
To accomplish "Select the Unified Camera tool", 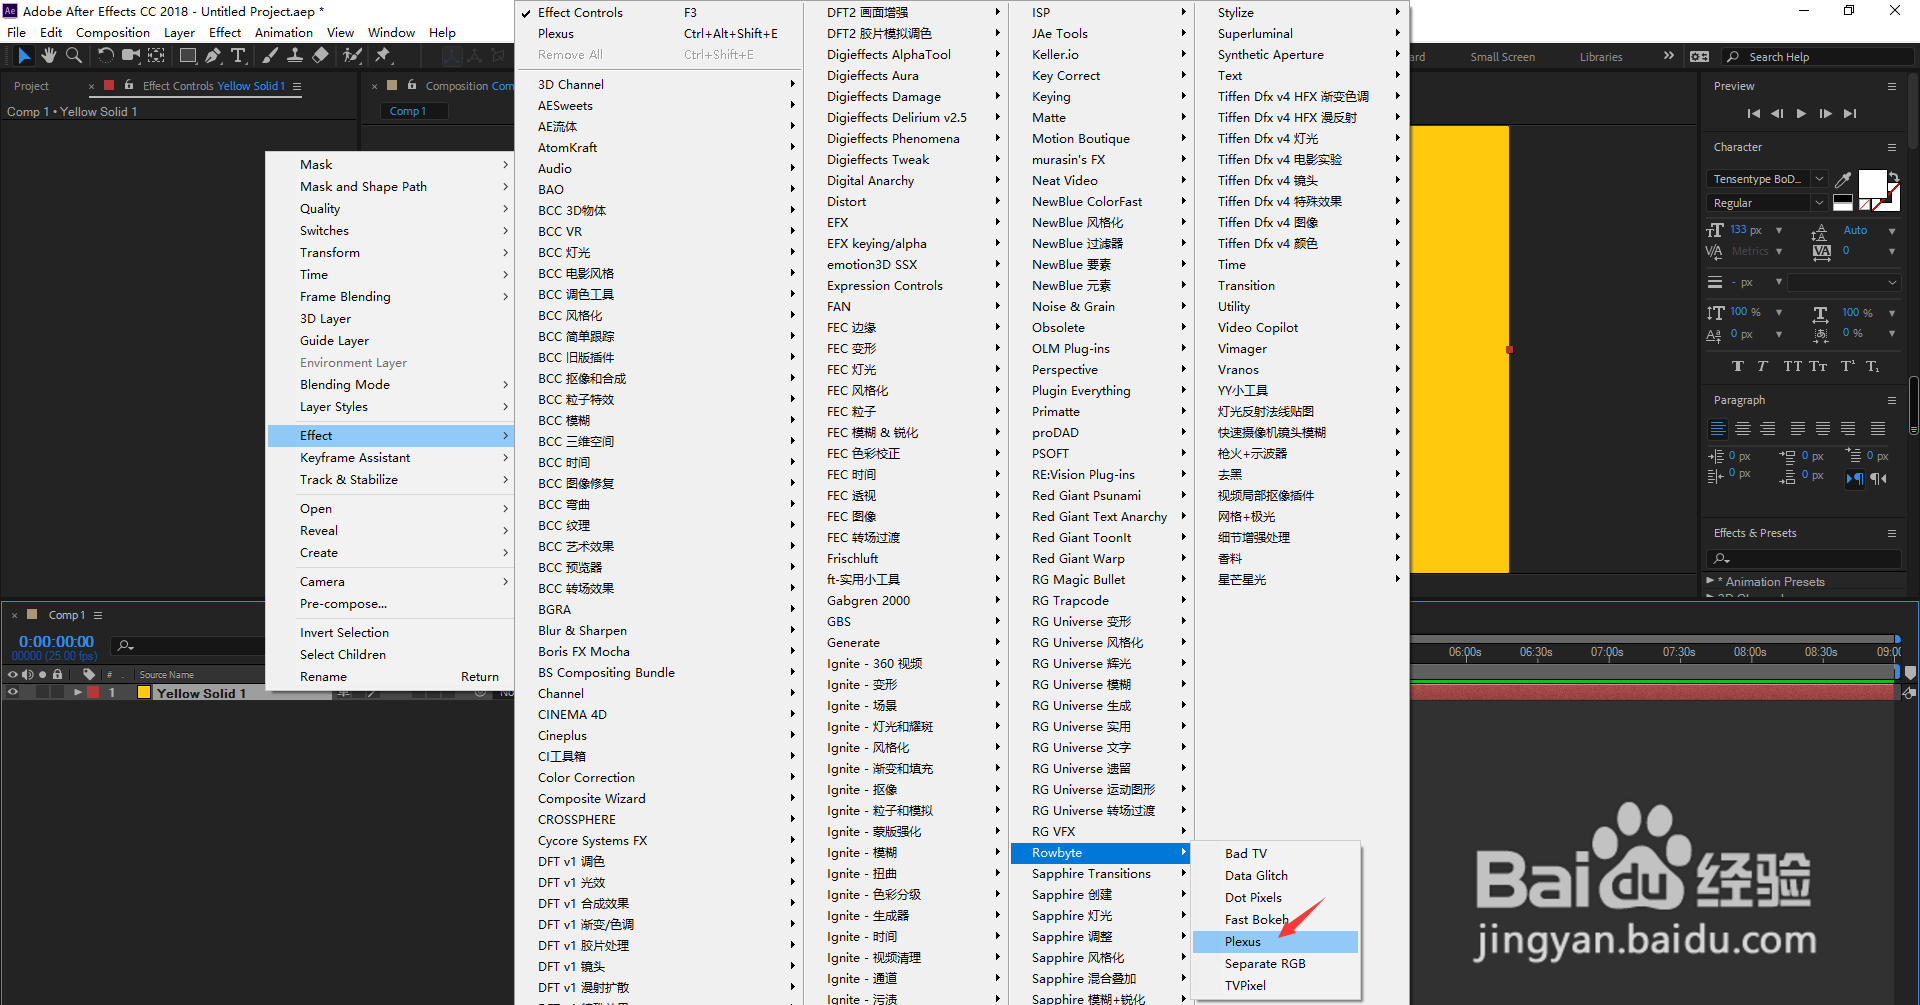I will [130, 56].
